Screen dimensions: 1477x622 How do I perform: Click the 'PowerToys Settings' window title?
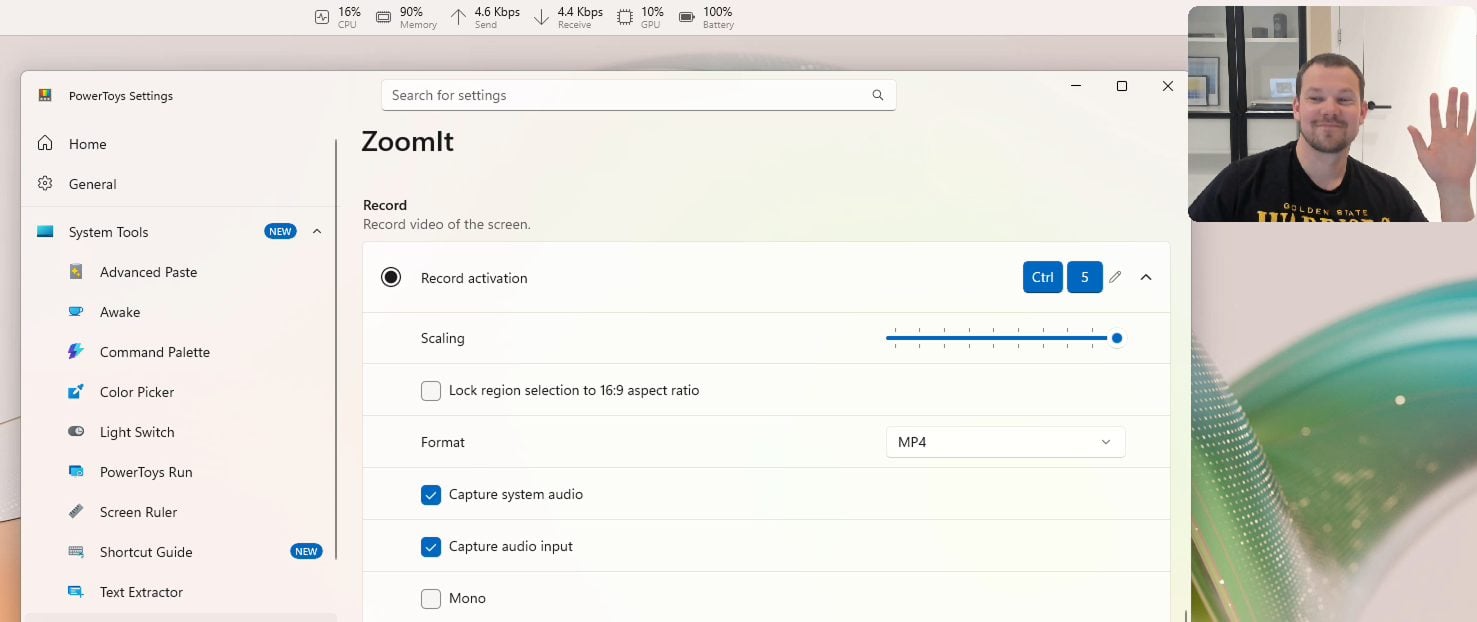tap(121, 96)
